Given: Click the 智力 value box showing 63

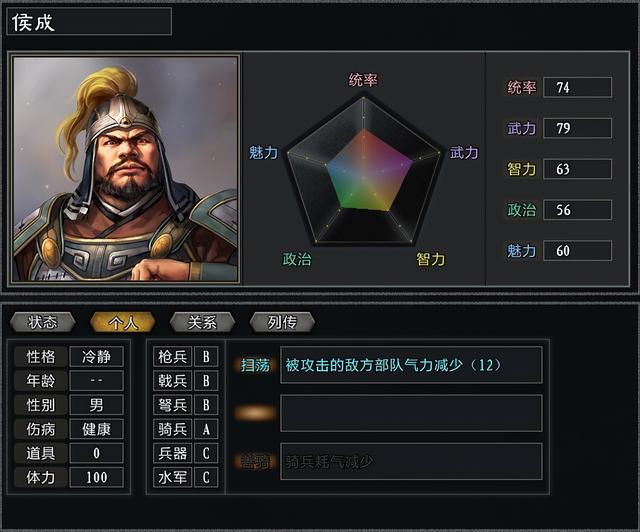Looking at the screenshot, I should (x=577, y=169).
